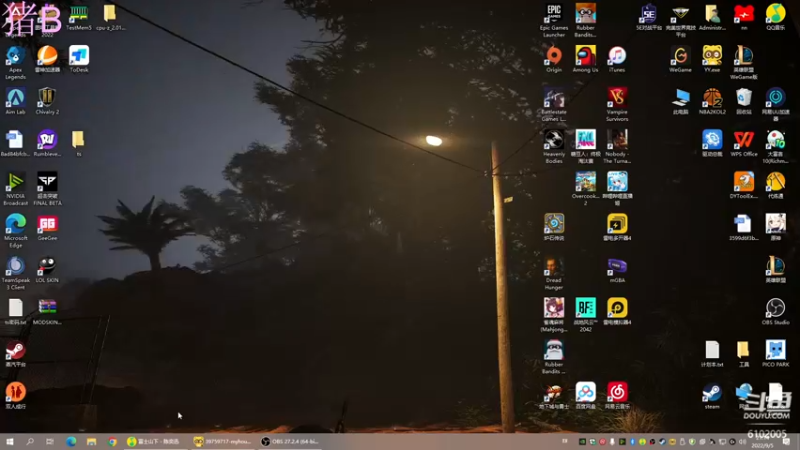Viewport: 800px width, 450px height.
Task: Switch to Chrome taskbar button
Action: coord(112,441)
